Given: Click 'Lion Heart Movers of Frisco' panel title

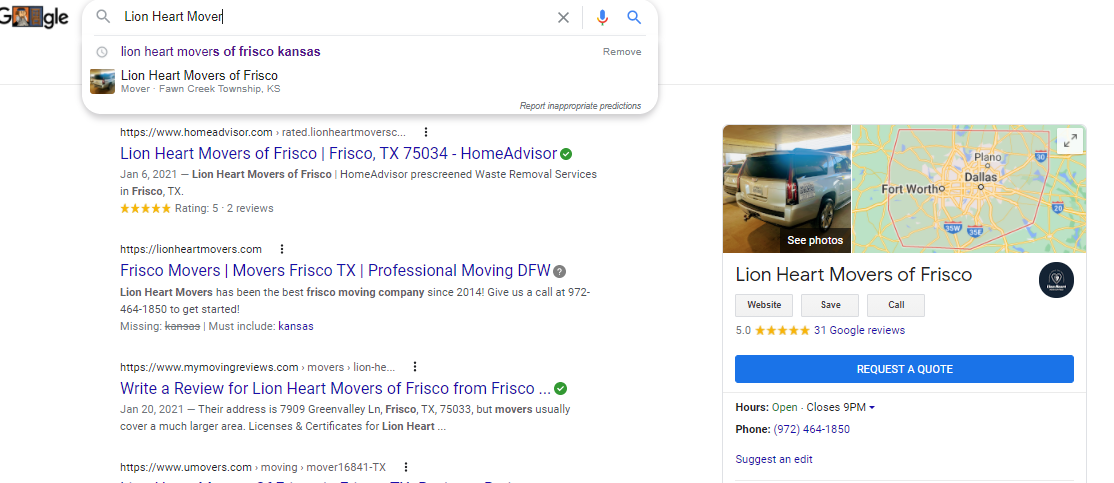Looking at the screenshot, I should pyautogui.click(x=853, y=275).
